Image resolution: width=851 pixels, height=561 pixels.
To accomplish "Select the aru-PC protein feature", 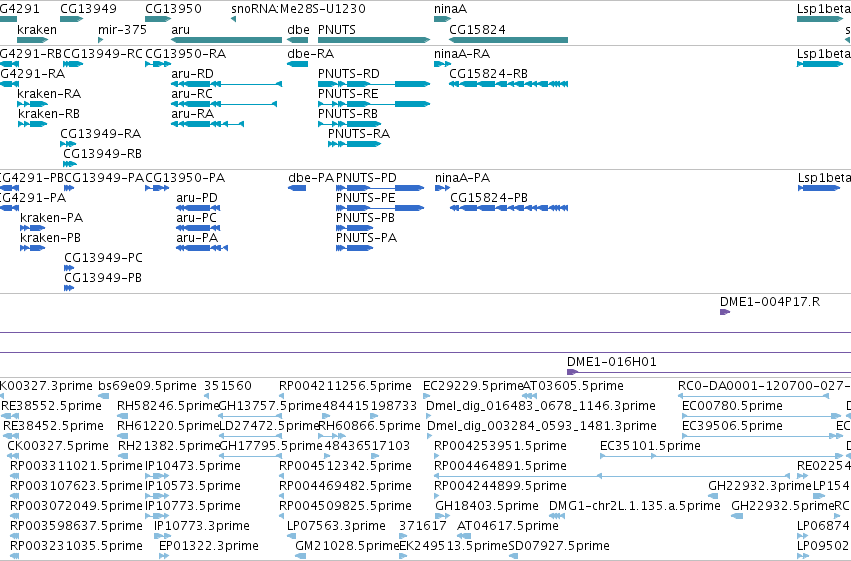I will [x=198, y=228].
